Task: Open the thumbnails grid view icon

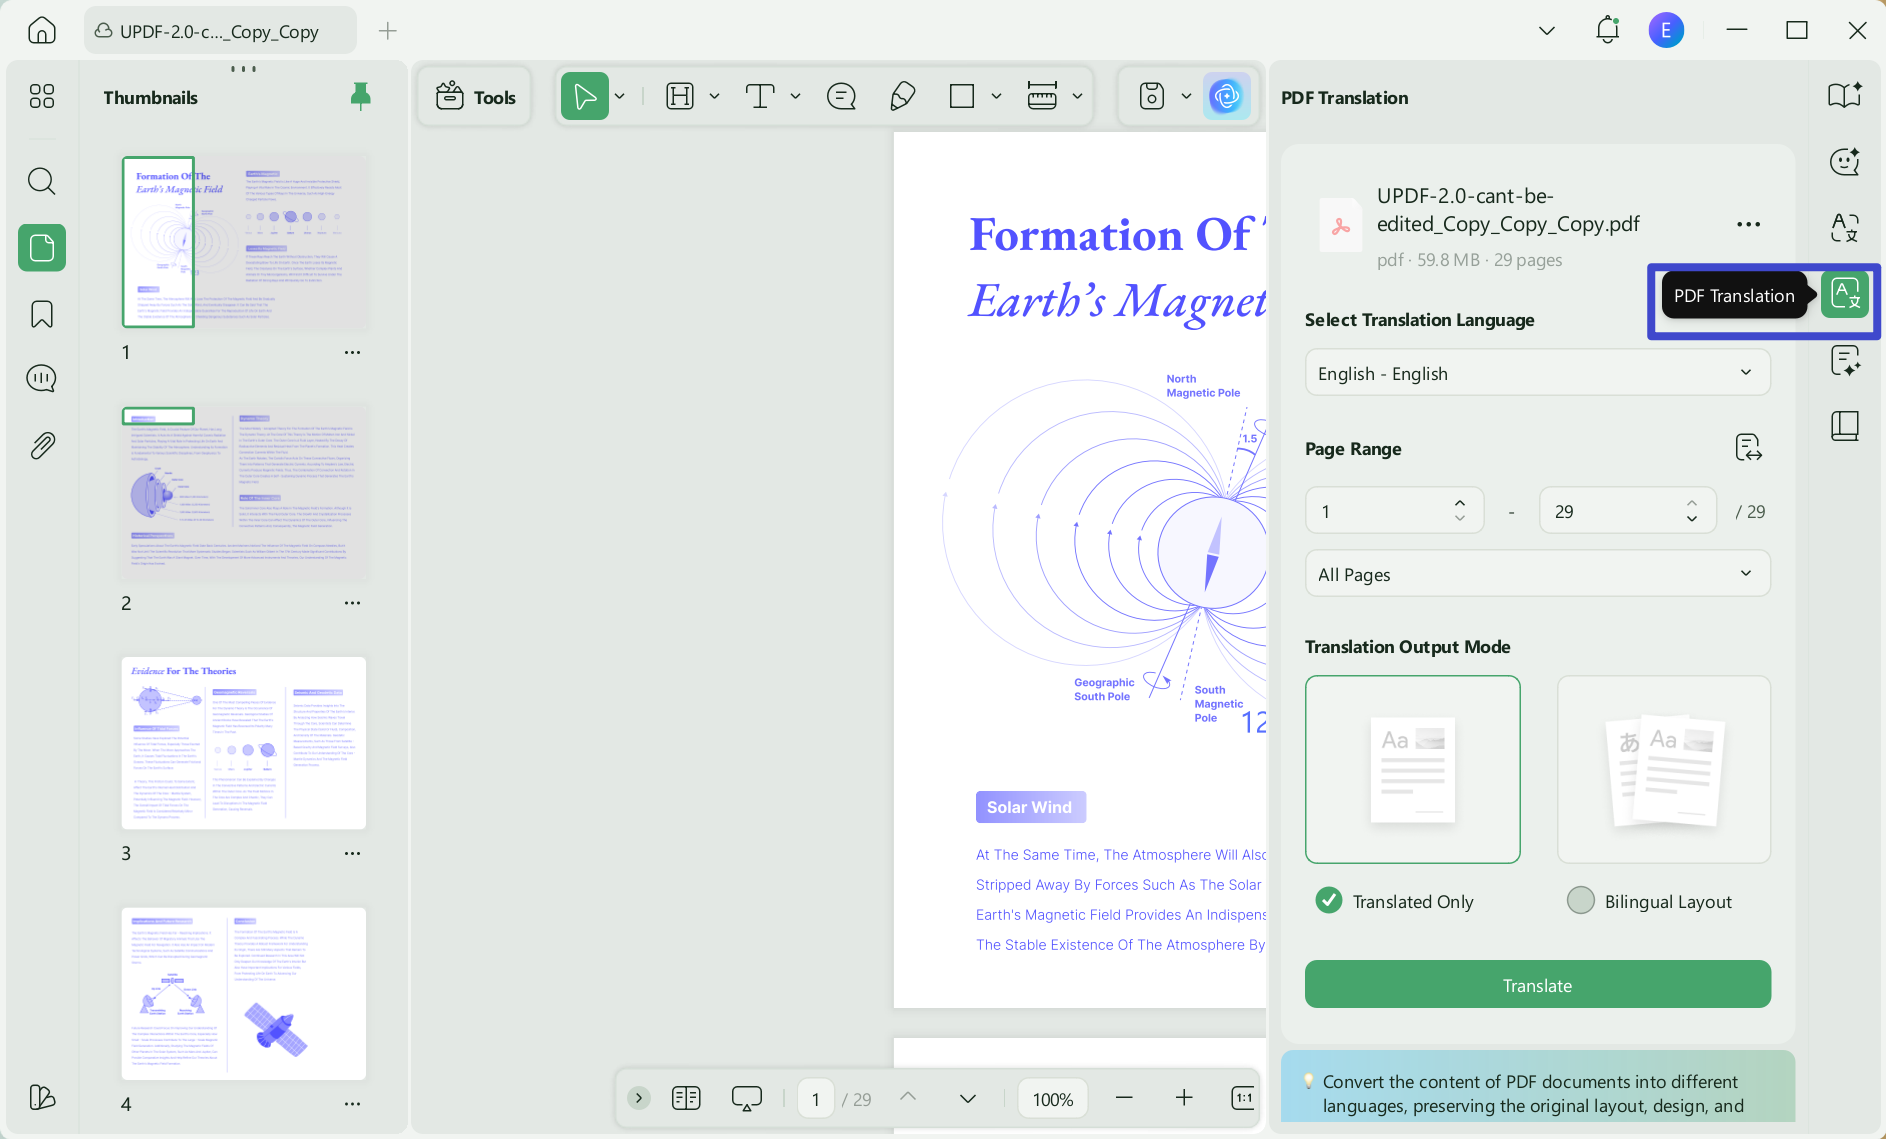Action: click(x=42, y=96)
